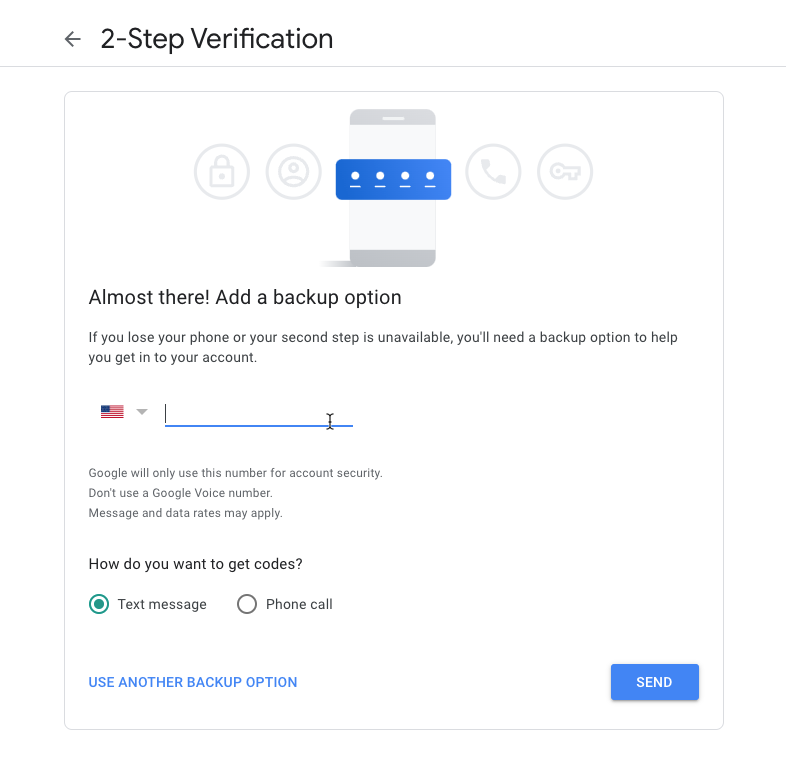Viewport: 786px width, 775px height.
Task: Select the Phone call radio button
Action: [247, 604]
